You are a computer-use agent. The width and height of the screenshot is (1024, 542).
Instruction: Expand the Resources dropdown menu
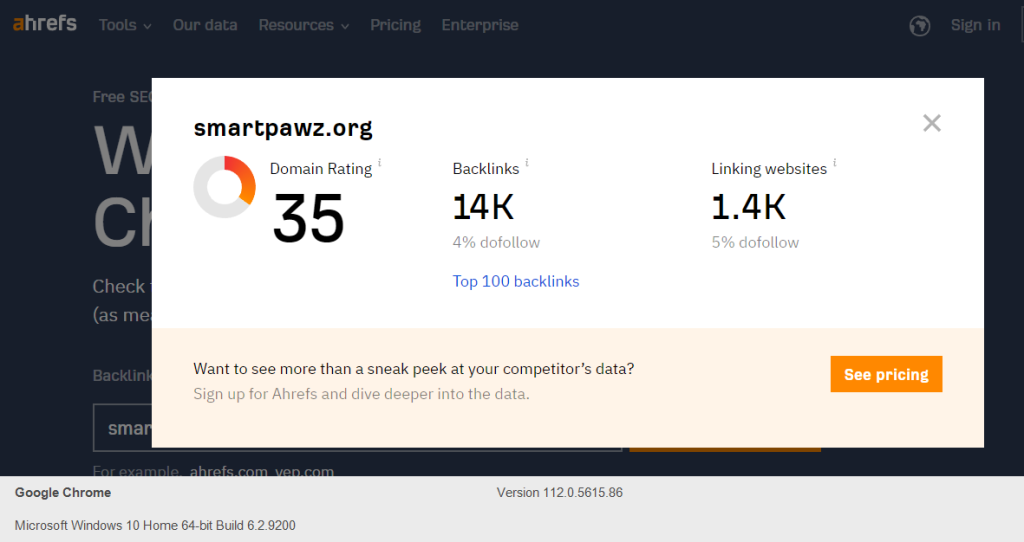pos(304,25)
